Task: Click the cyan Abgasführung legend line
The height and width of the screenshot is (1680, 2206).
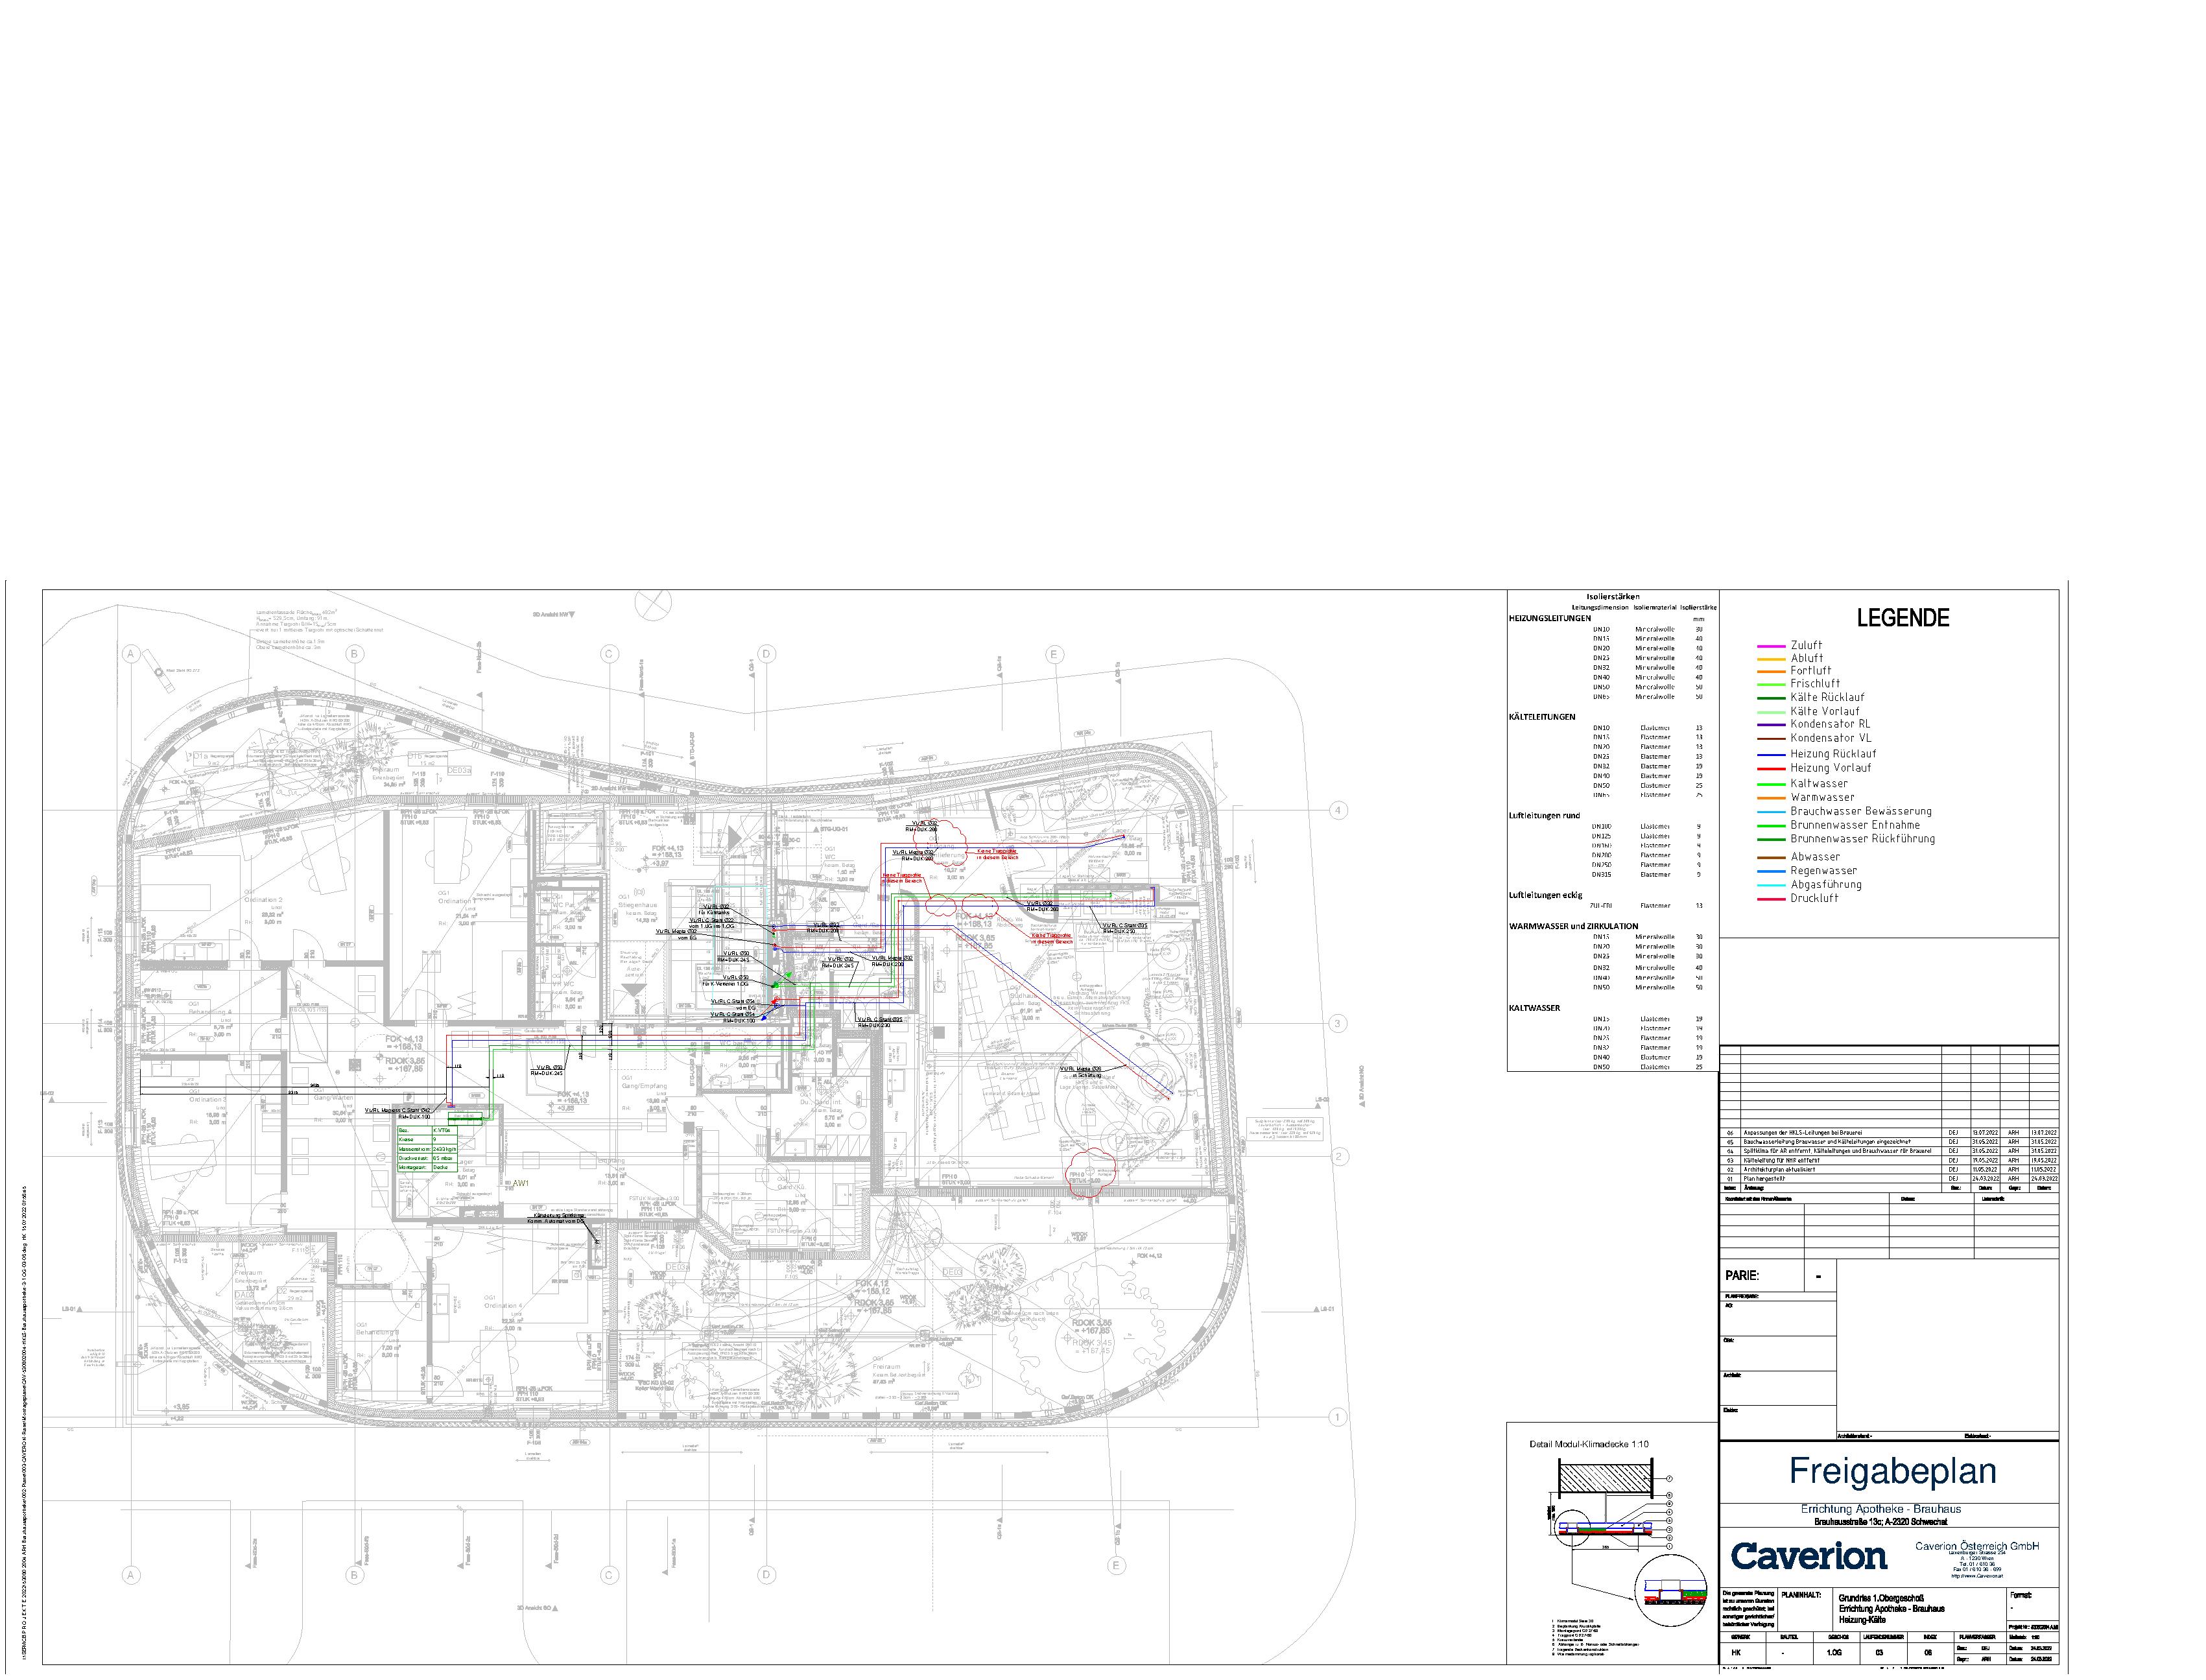Action: pos(1771,886)
